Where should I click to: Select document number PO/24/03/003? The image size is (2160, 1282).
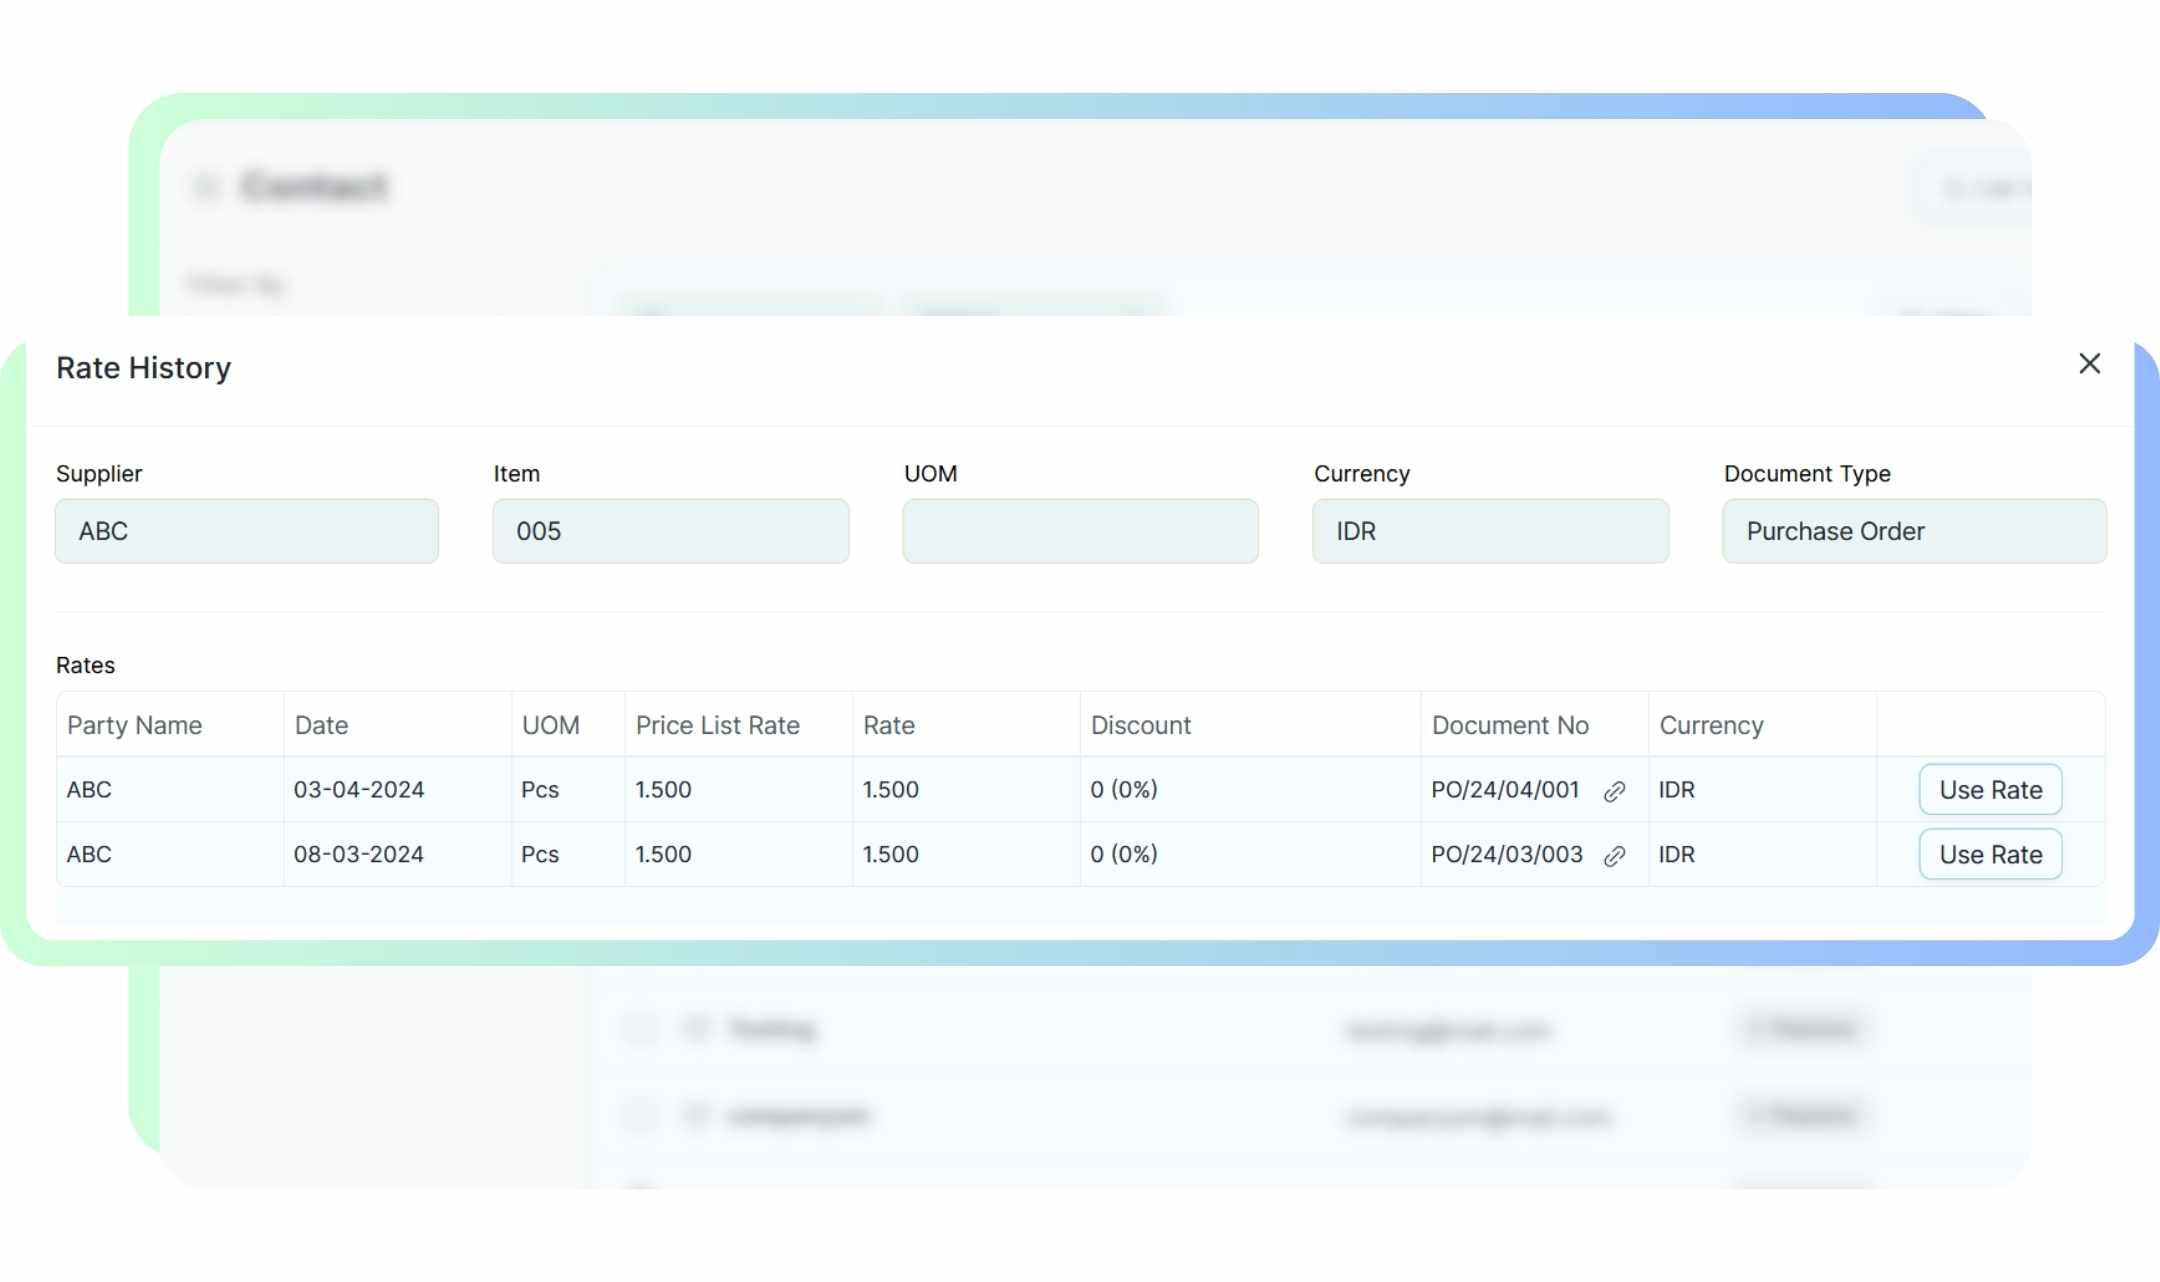tap(1507, 855)
